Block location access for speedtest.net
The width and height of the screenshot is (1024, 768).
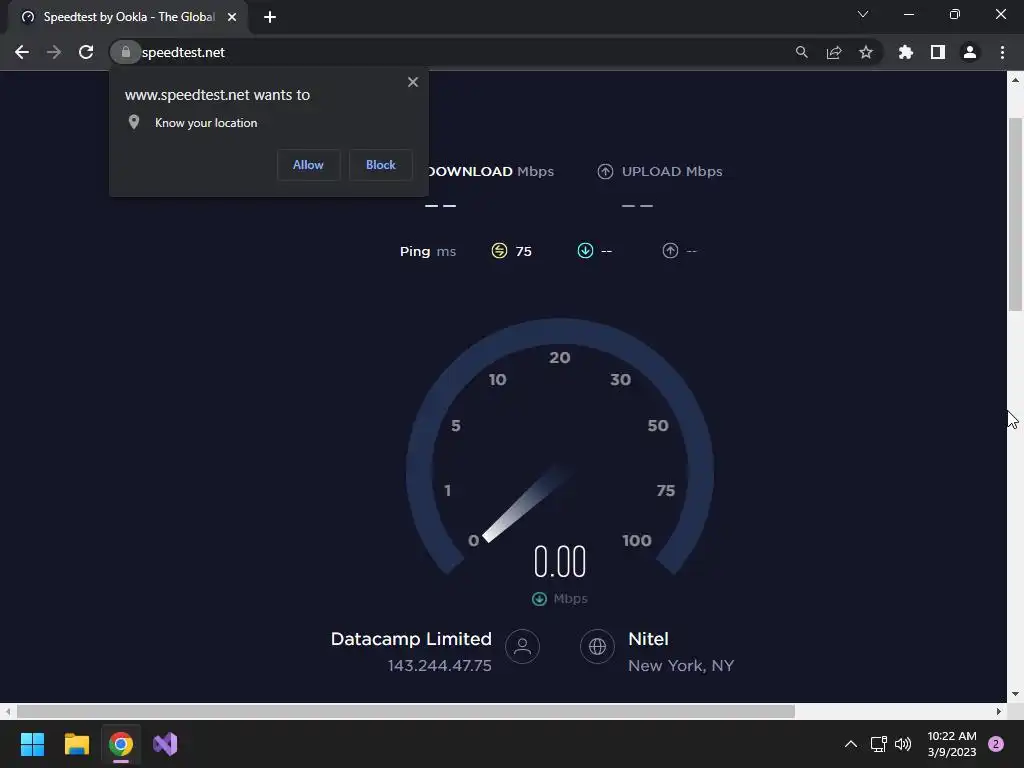381,165
